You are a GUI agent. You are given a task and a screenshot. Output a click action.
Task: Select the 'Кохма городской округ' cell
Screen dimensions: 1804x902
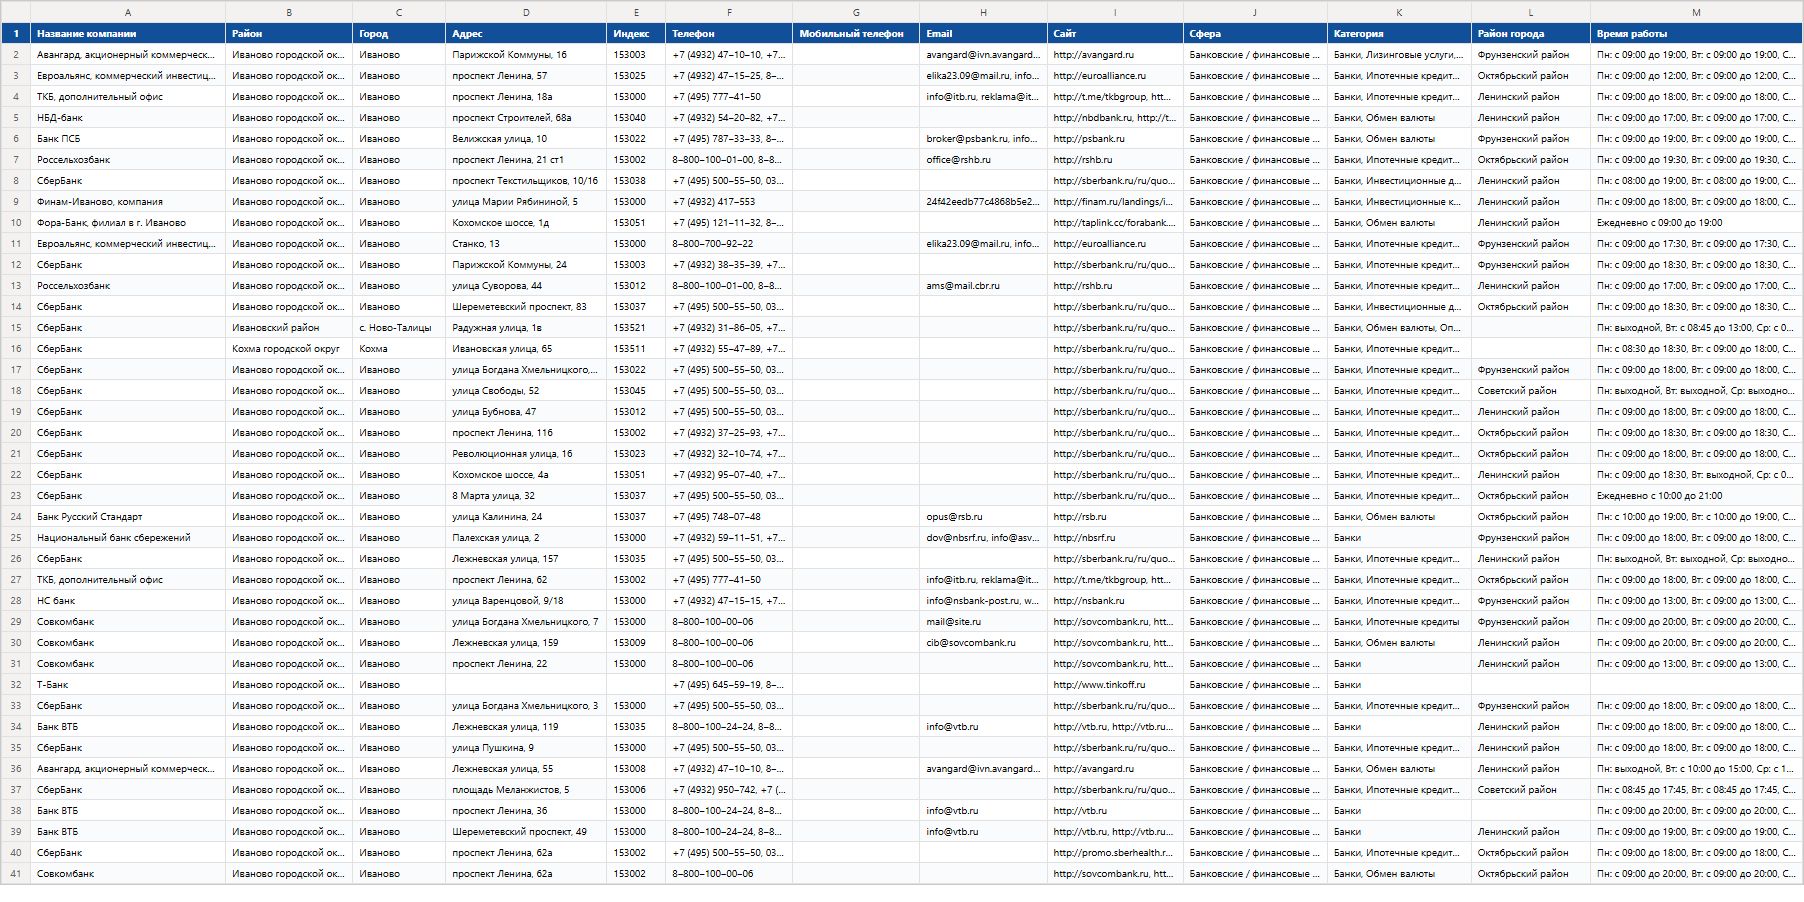[289, 348]
